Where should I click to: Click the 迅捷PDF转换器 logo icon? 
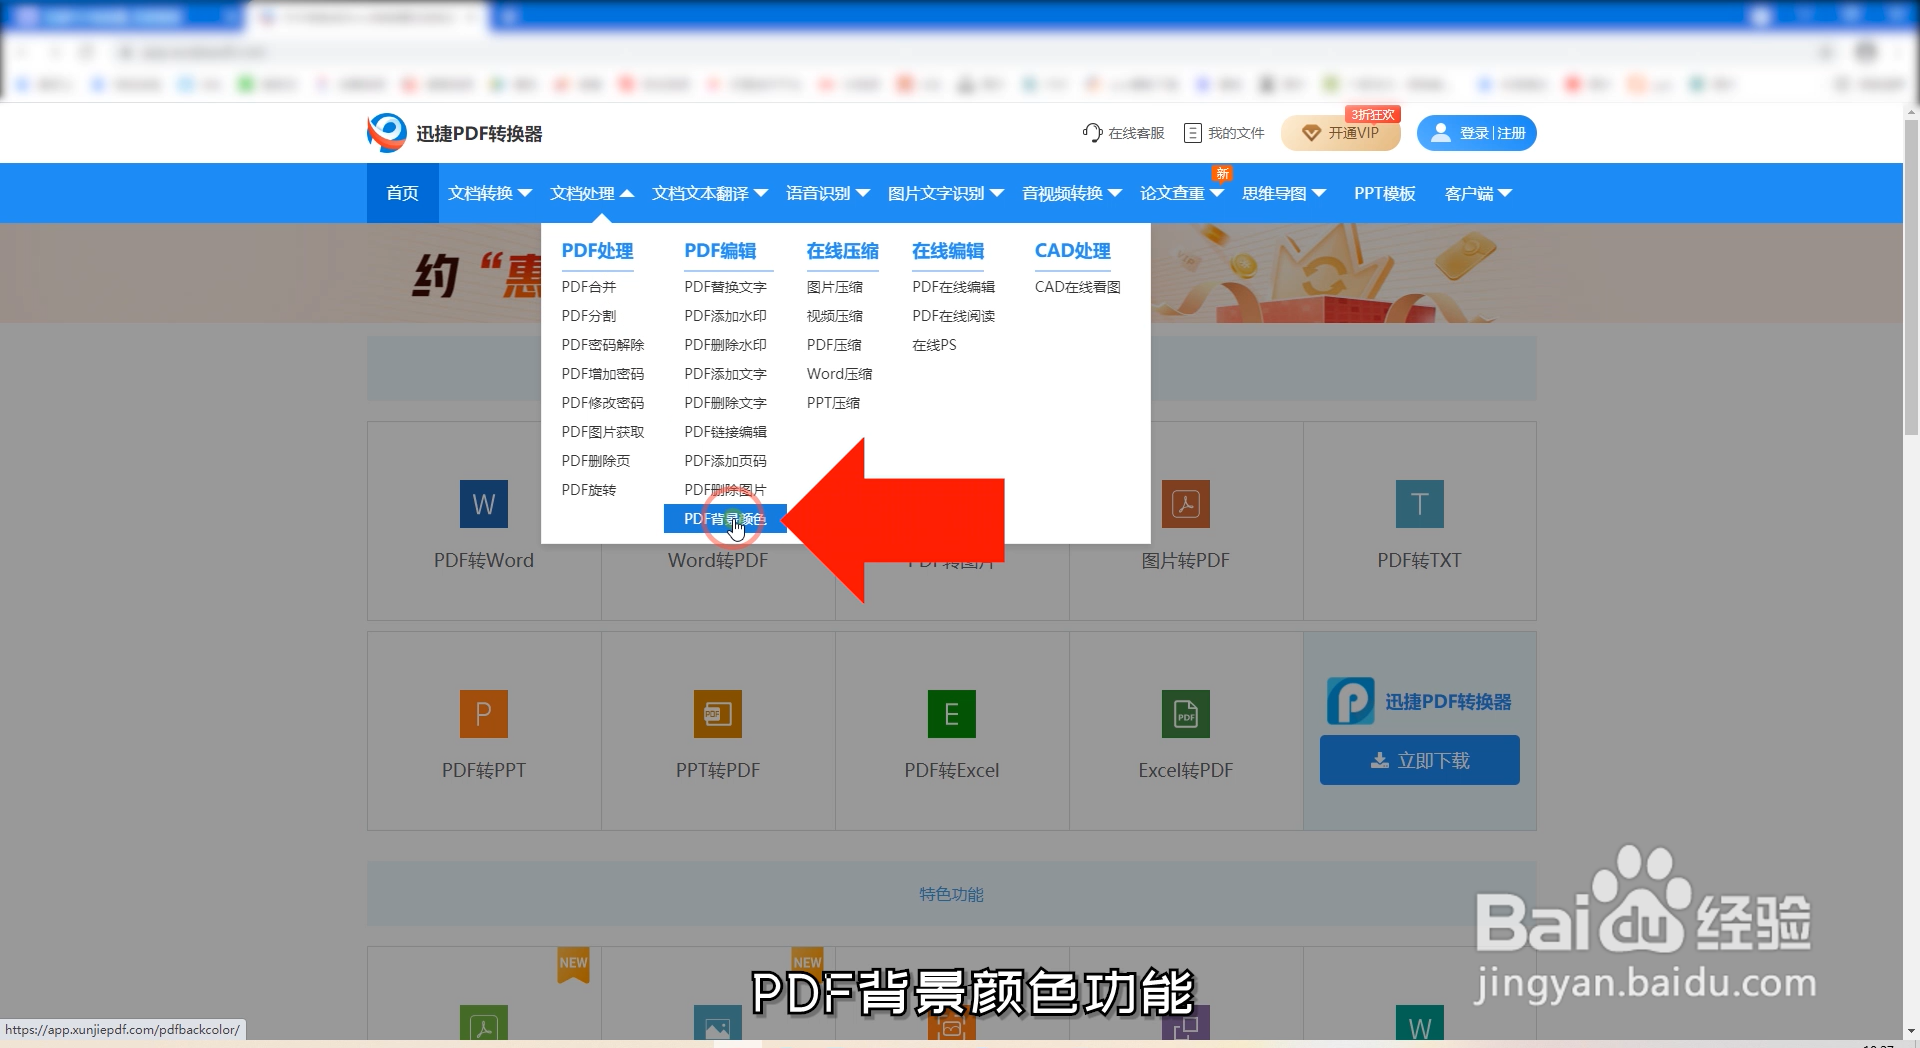click(386, 133)
